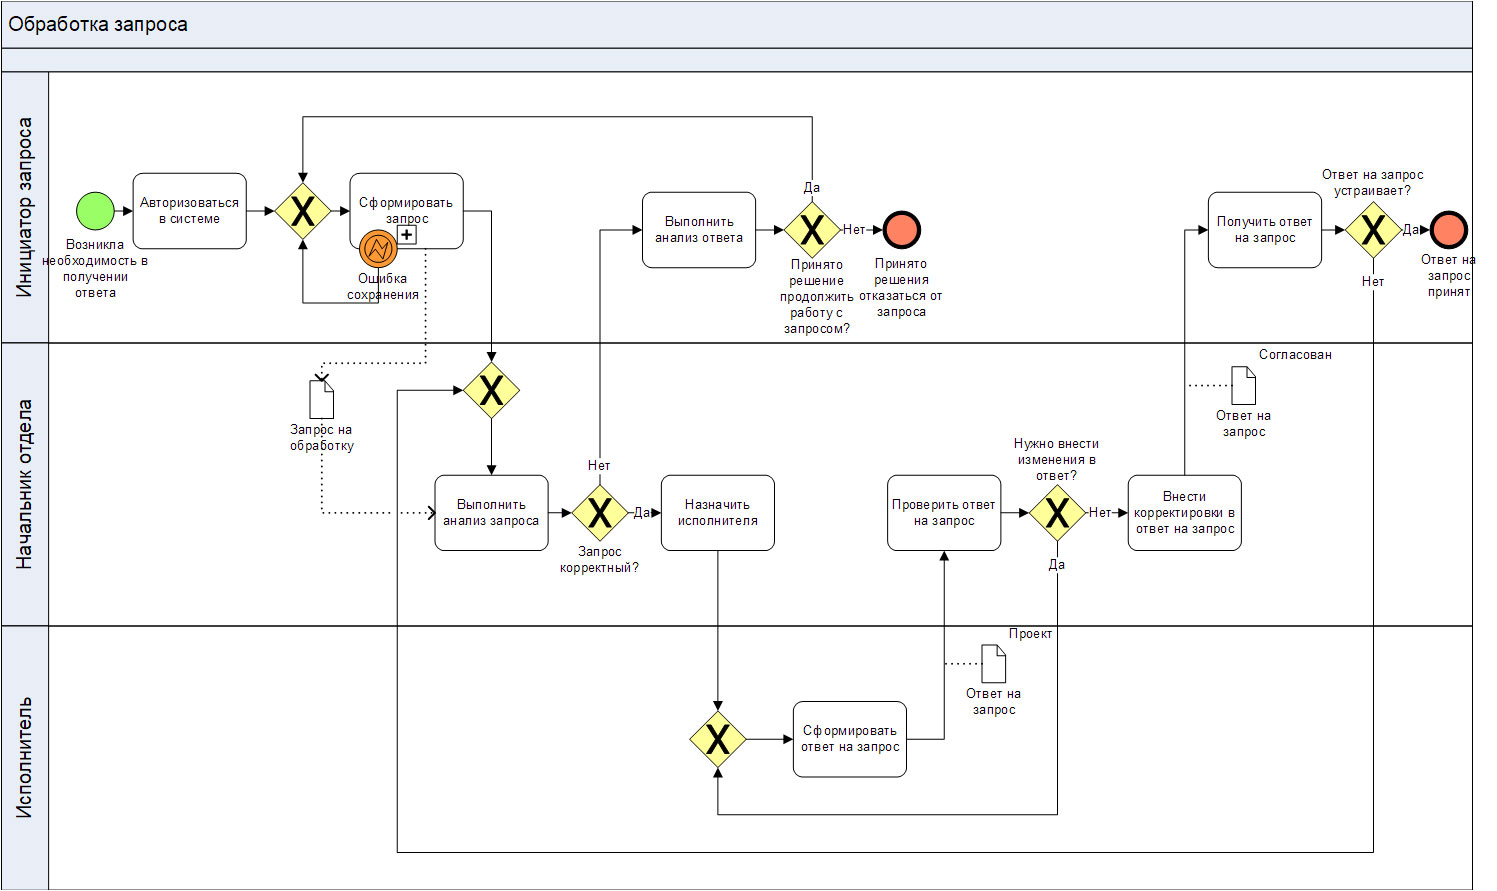Select the Авторизоваться в системе task
The width and height of the screenshot is (1497, 891).
(x=190, y=211)
